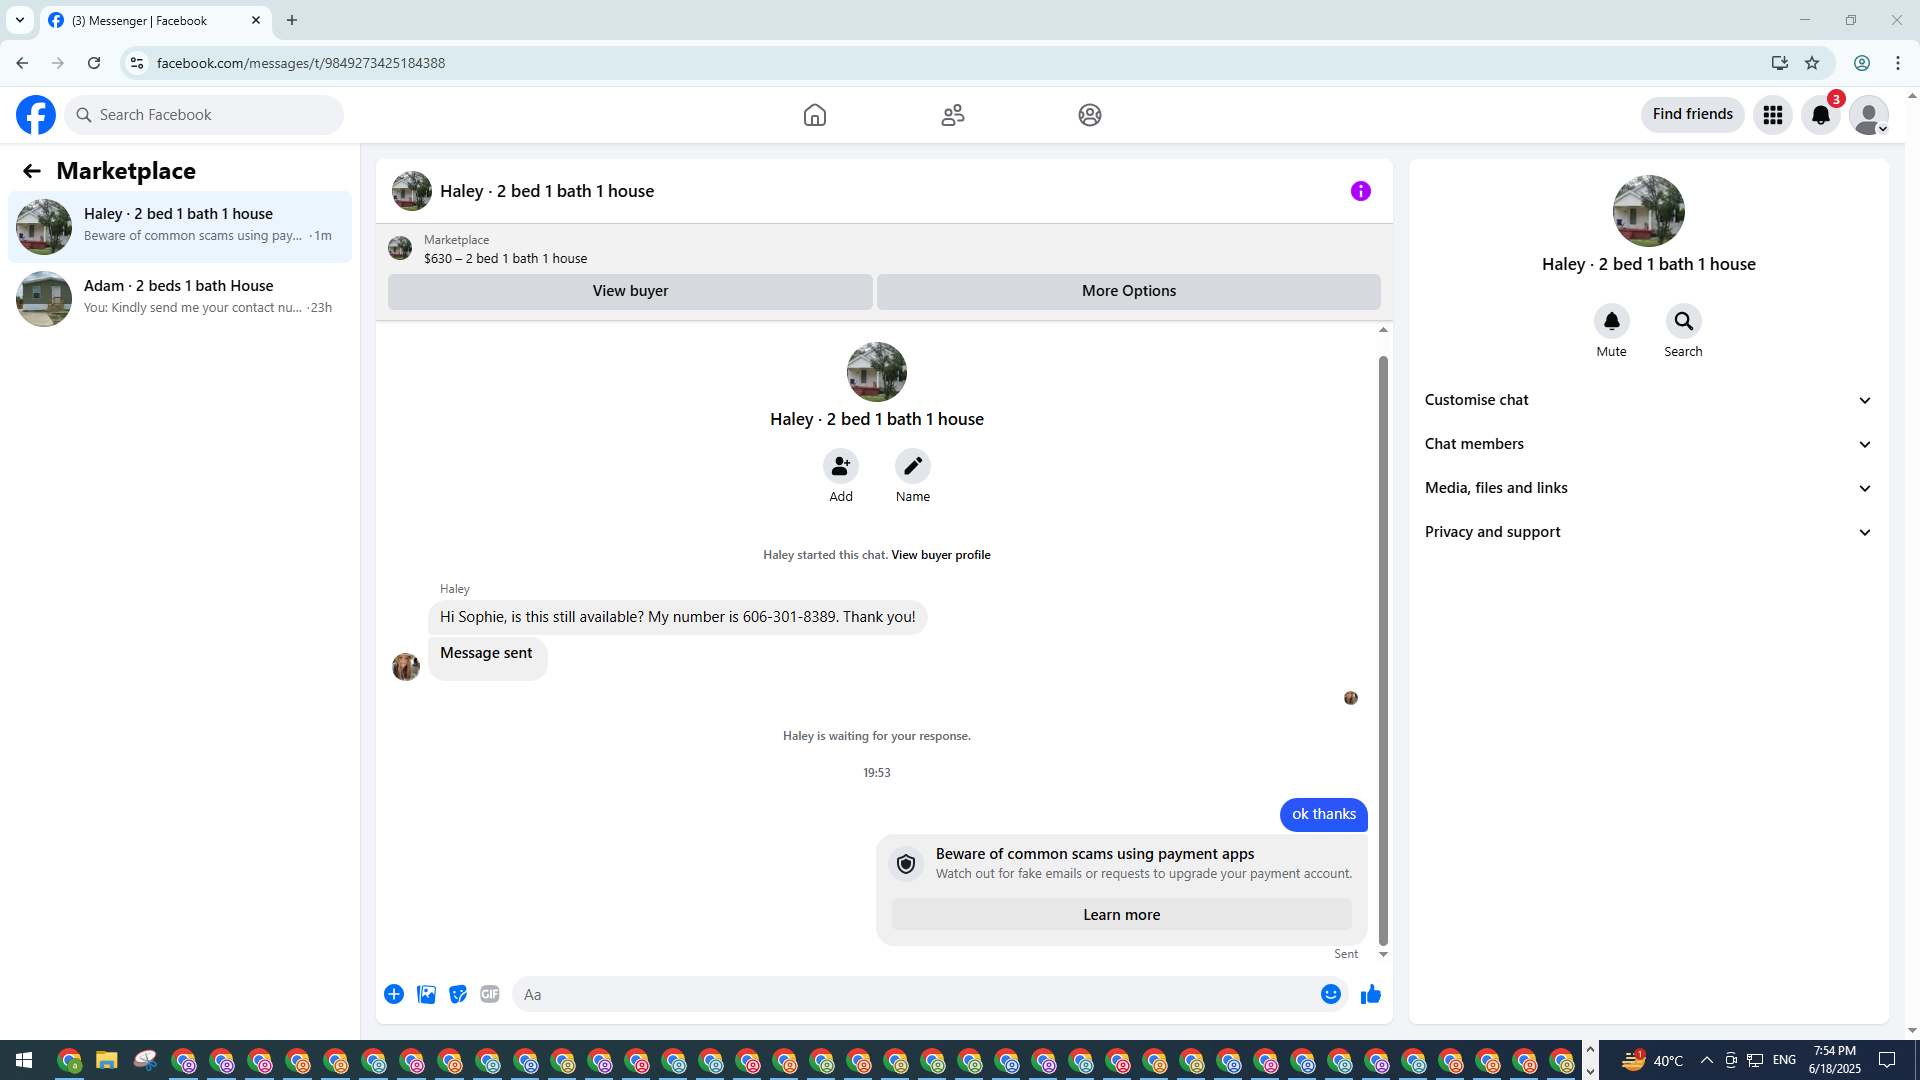Image resolution: width=1920 pixels, height=1080 pixels.
Task: Open Marketplace listing $630 2 bed 1 bath
Action: pyautogui.click(x=505, y=249)
